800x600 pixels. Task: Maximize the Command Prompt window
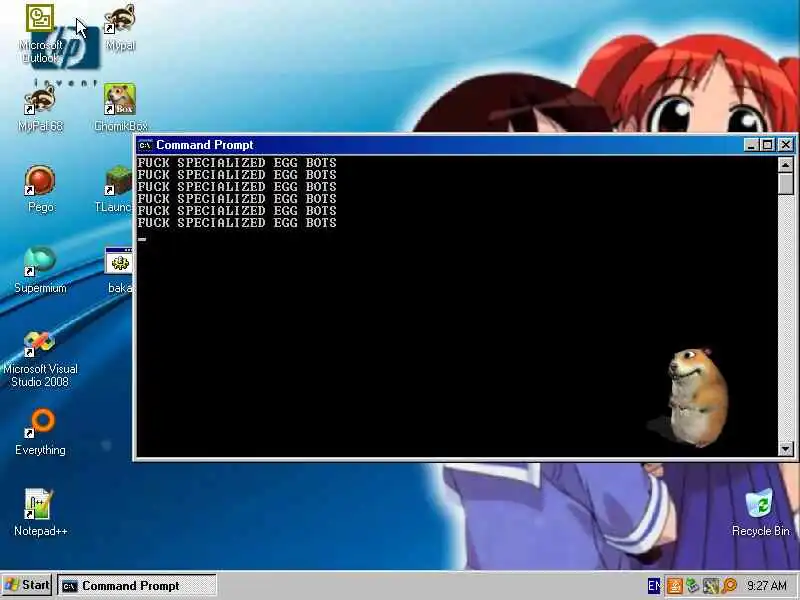pyautogui.click(x=767, y=145)
